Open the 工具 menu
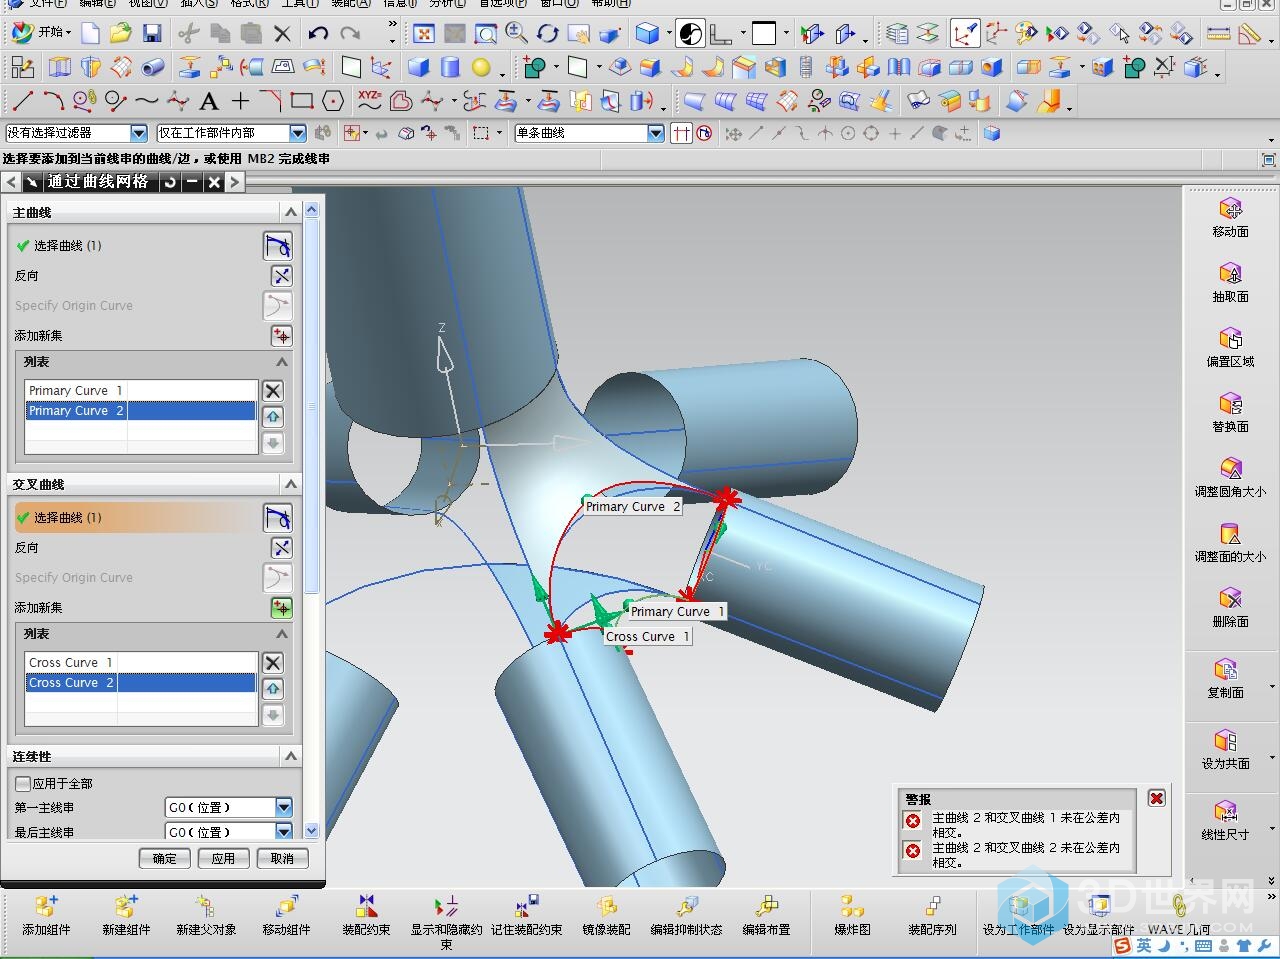This screenshot has width=1280, height=959. [x=299, y=3]
